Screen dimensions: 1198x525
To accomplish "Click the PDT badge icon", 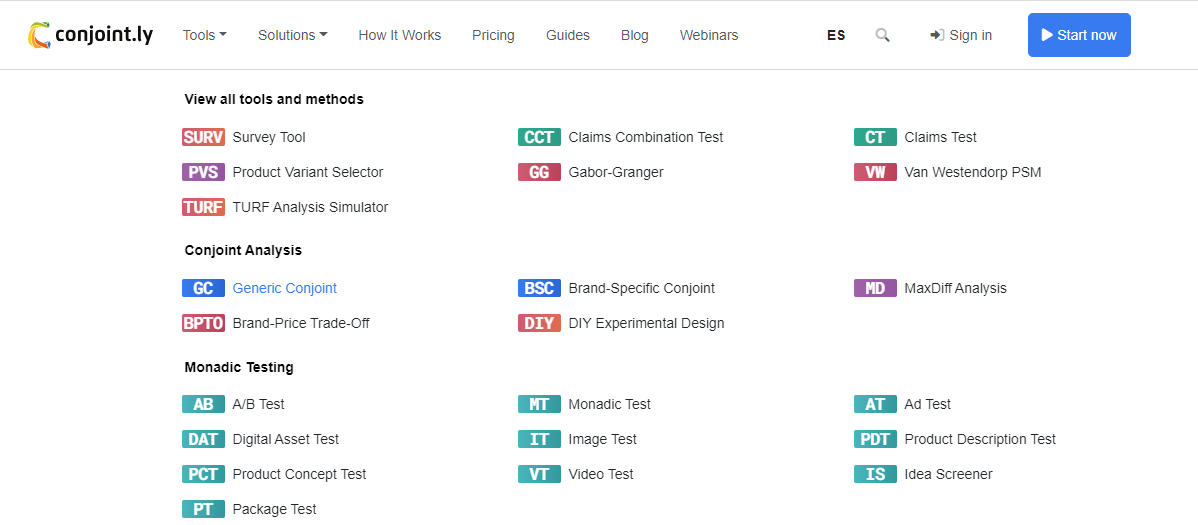I will coord(876,439).
